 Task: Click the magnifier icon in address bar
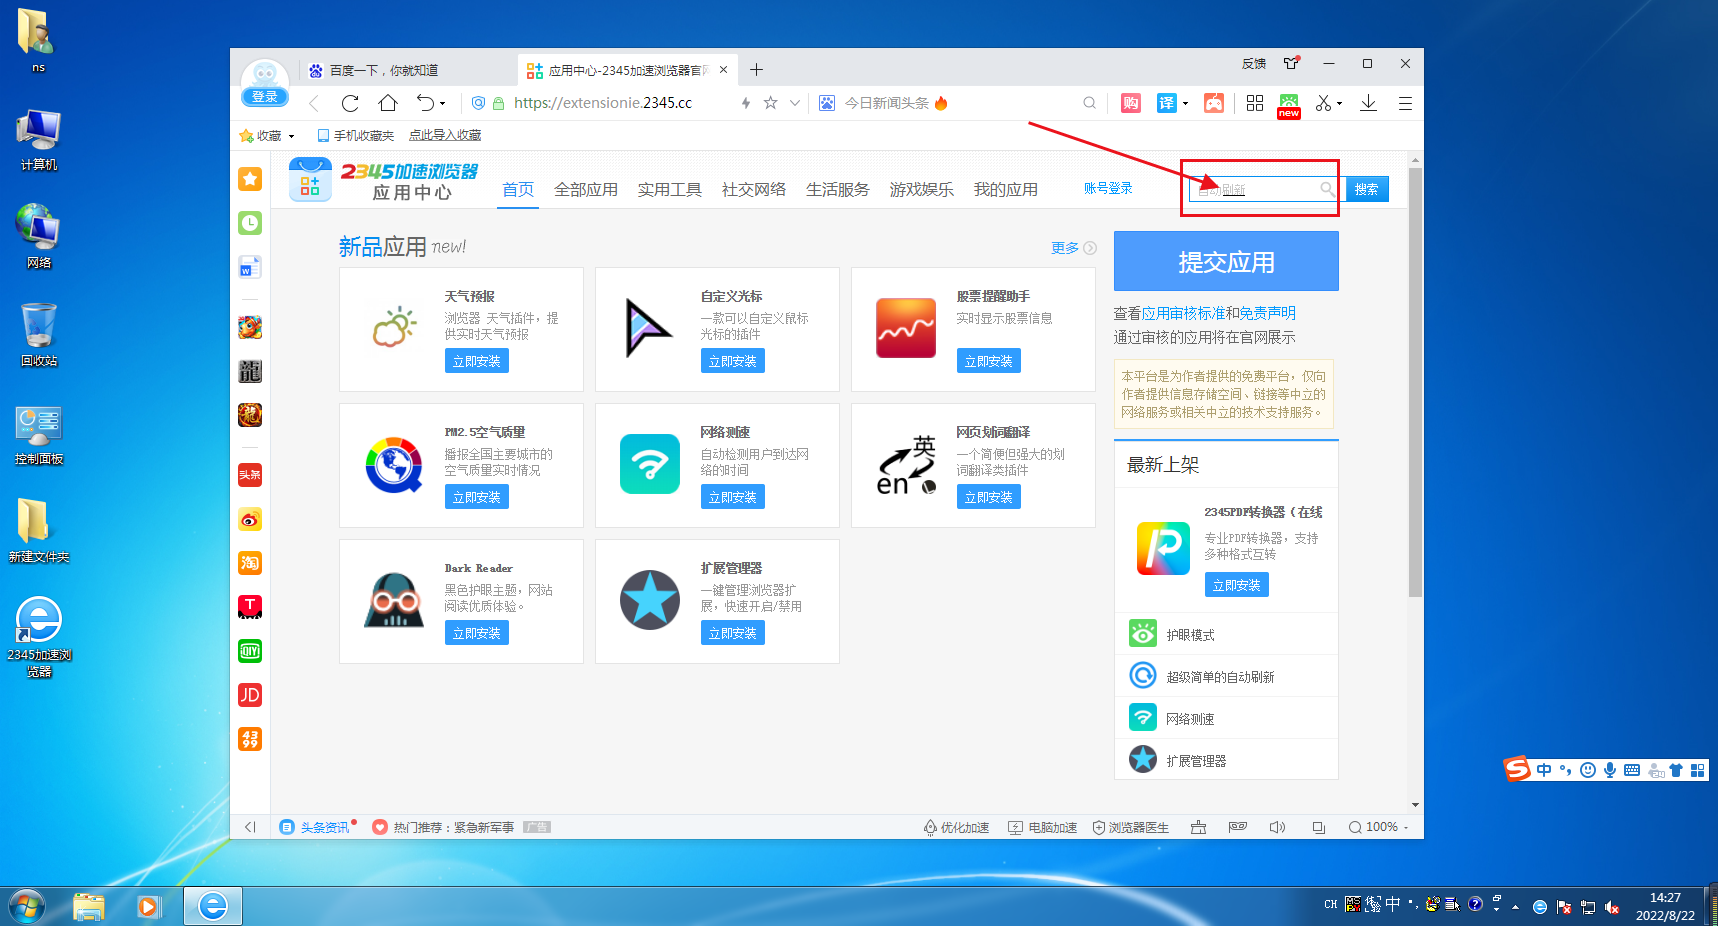click(x=1090, y=103)
